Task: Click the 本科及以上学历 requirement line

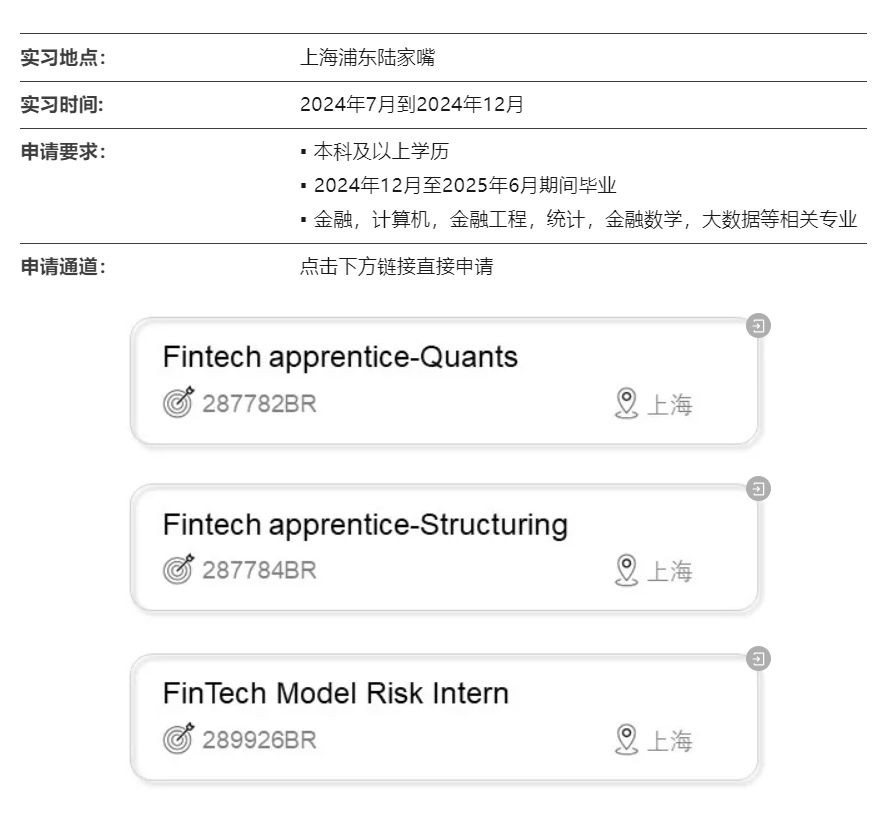Action: (x=381, y=152)
